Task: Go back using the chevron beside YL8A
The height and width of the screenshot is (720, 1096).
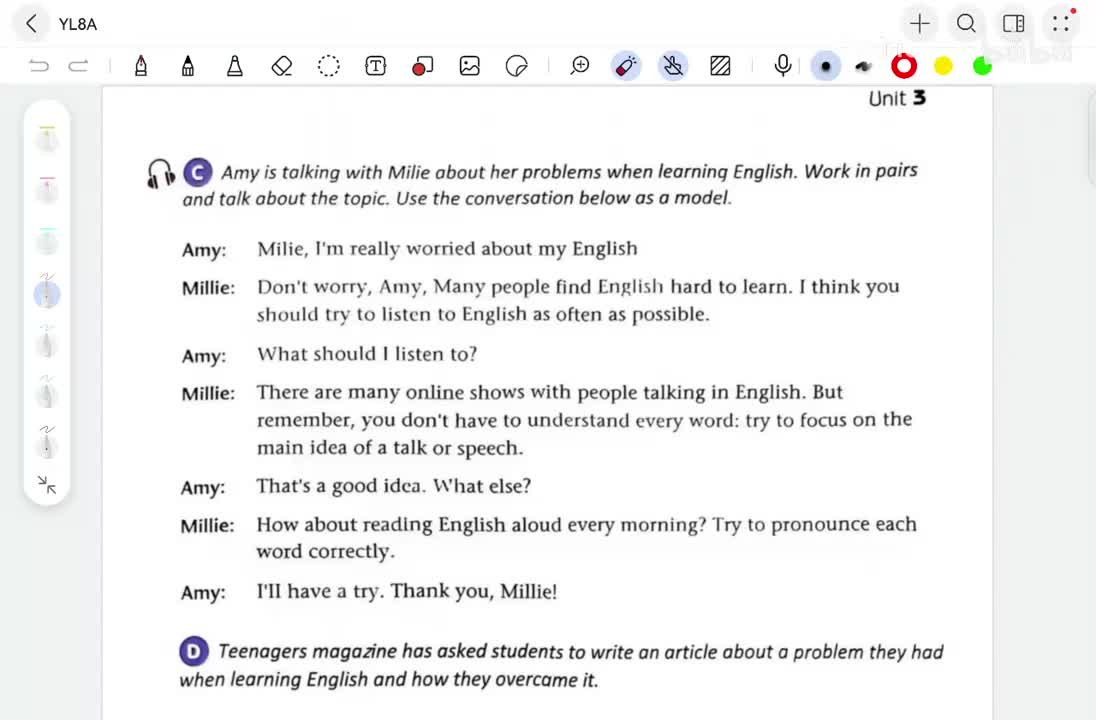Action: 31,24
